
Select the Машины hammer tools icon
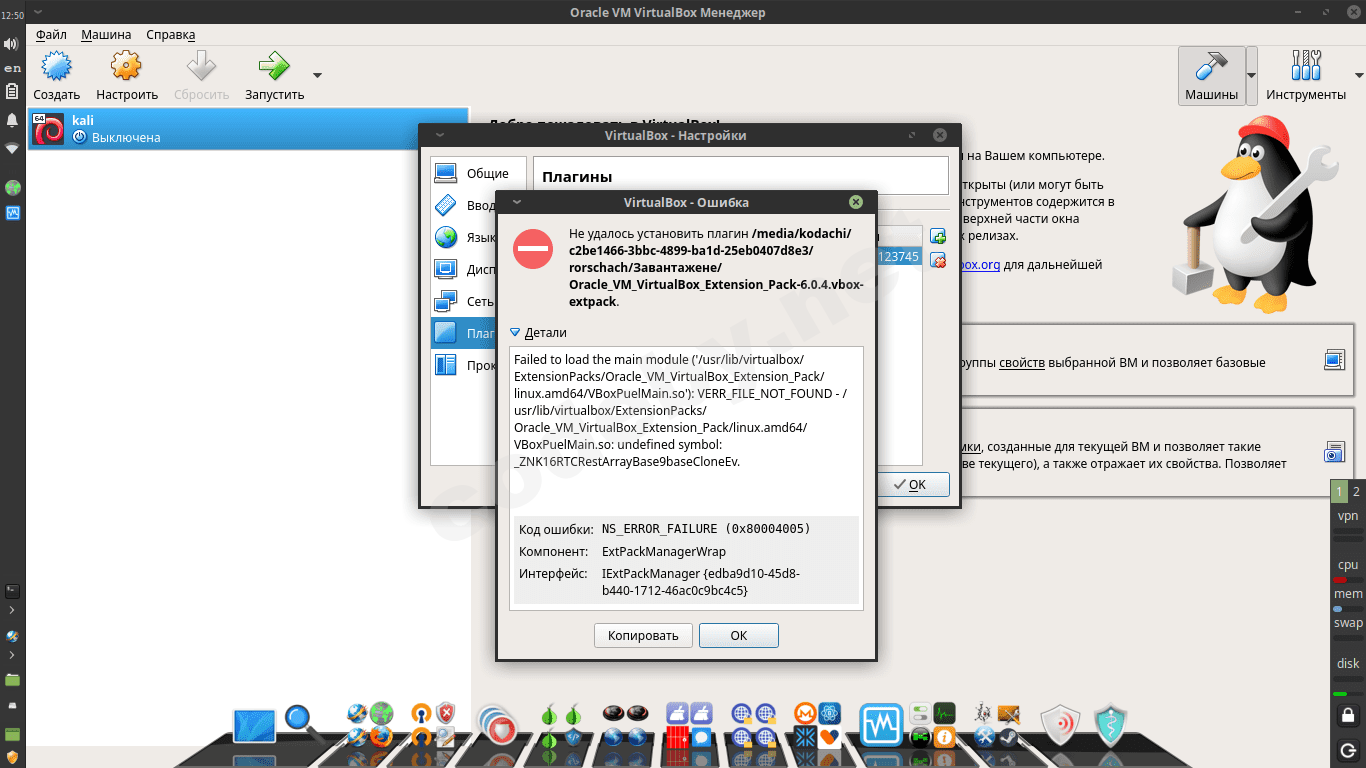(x=1212, y=67)
